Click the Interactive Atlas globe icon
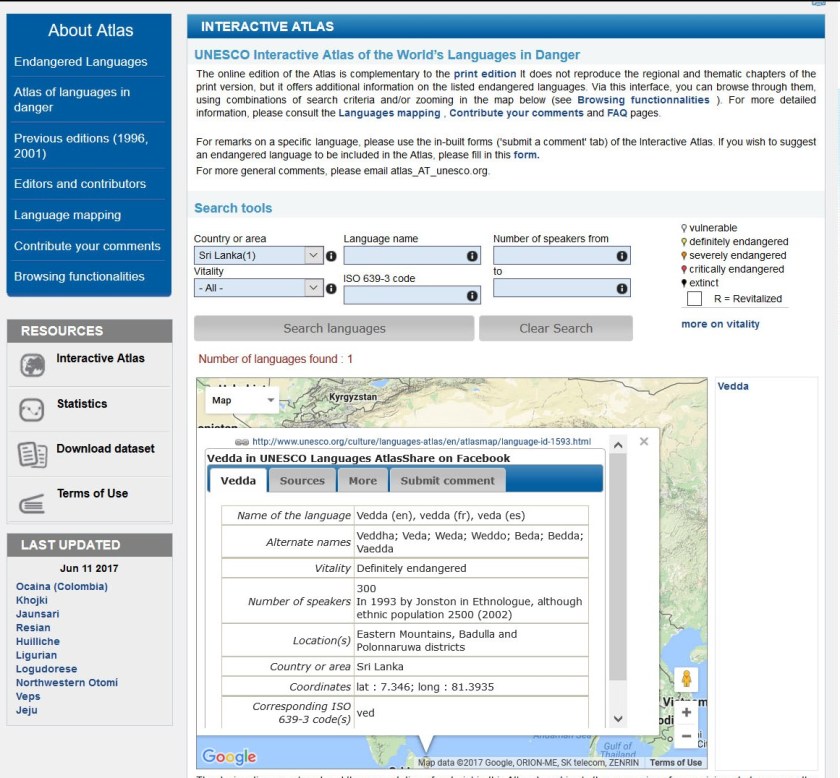Viewport: 840px width, 778px height. (32, 365)
